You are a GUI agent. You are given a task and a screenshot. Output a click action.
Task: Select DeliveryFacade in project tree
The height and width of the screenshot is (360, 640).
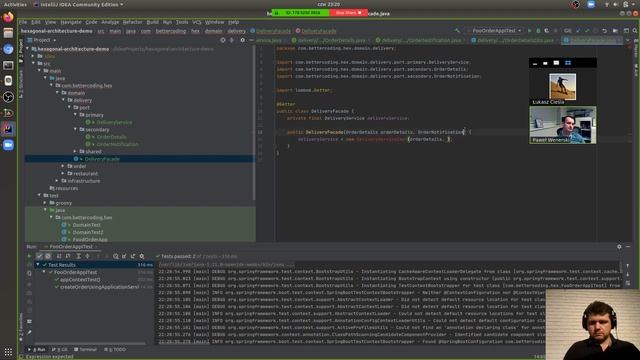pos(102,159)
